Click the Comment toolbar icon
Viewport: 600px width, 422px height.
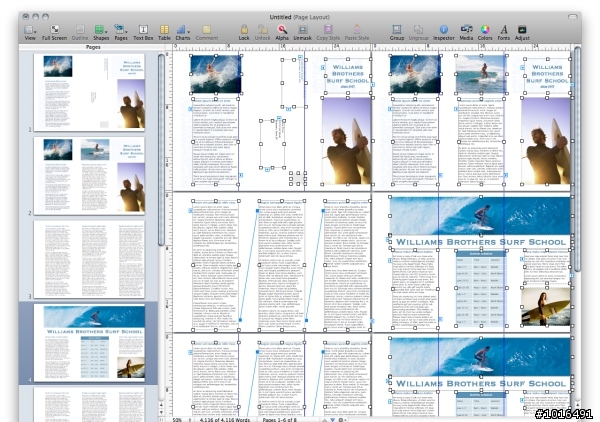[x=207, y=32]
